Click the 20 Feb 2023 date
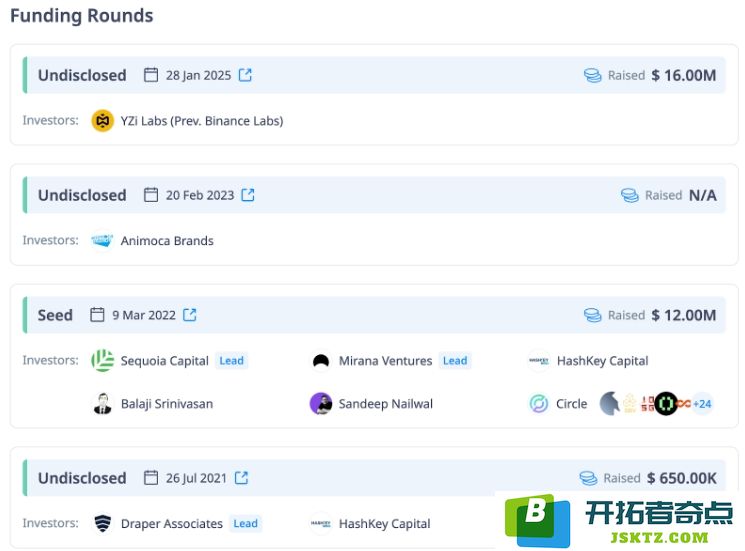Image resolution: width=745 pixels, height=551 pixels. tap(200, 195)
